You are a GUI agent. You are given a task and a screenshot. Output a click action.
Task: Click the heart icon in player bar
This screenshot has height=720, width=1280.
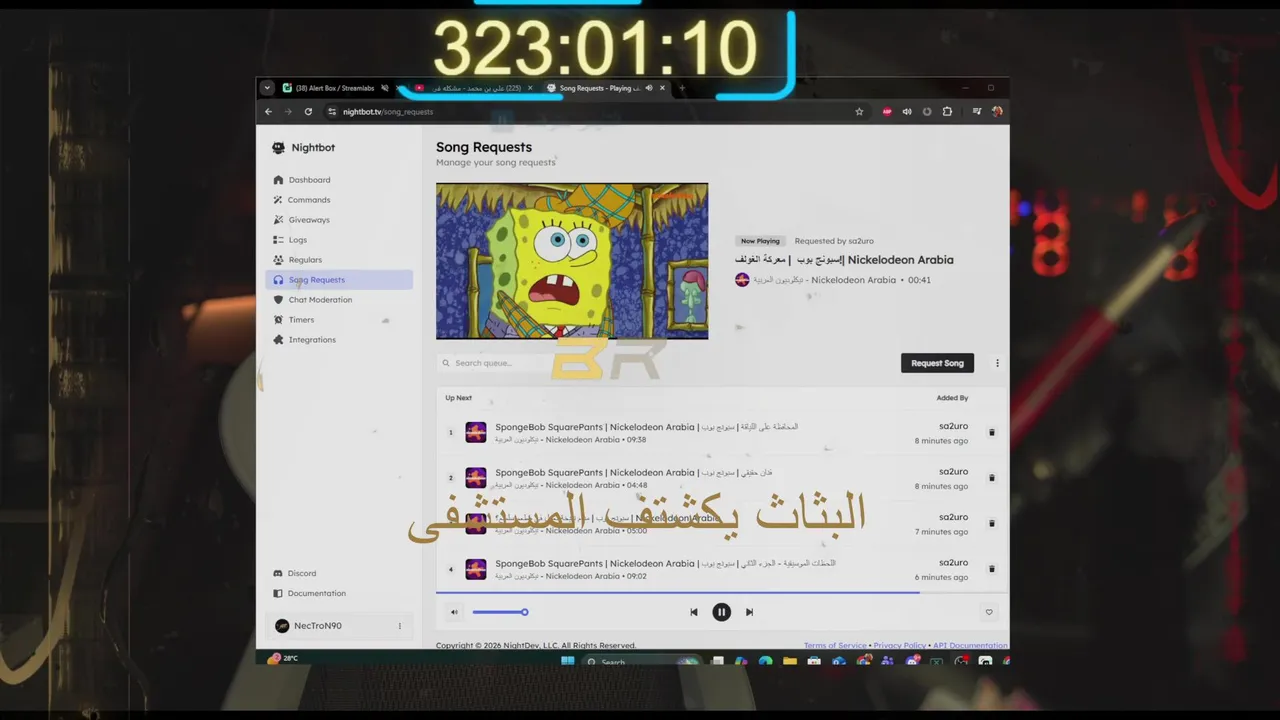pyautogui.click(x=989, y=612)
